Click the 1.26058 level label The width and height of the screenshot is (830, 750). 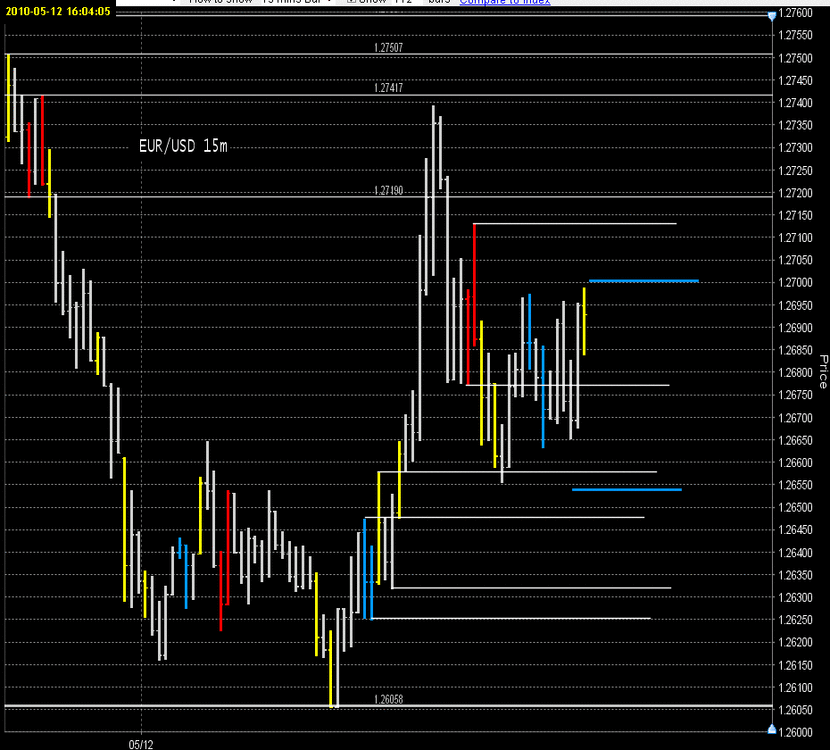[389, 699]
